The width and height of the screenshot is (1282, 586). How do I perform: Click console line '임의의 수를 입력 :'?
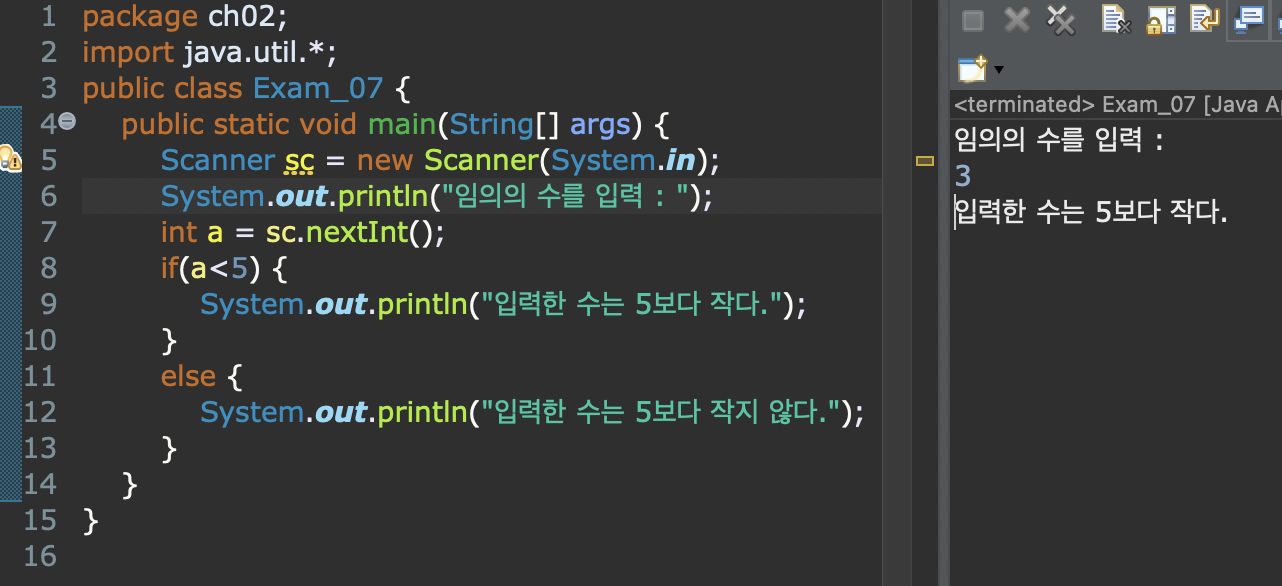(1059, 139)
